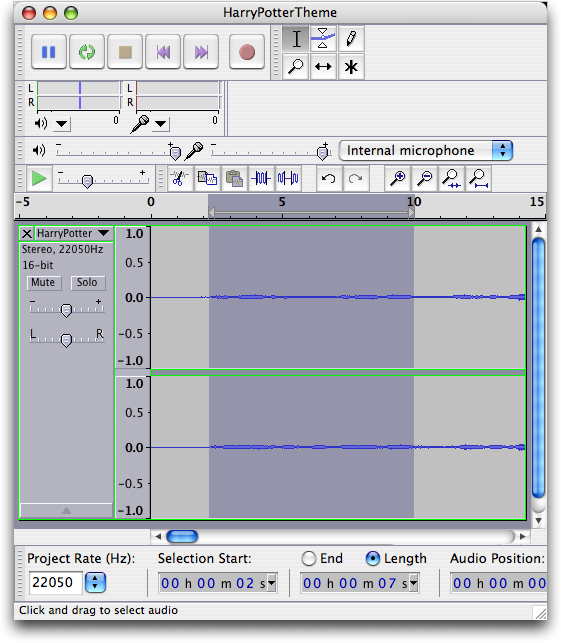This screenshot has width=561, height=643.
Task: Click the vertical scrollbar up arrow
Action: tap(538, 229)
